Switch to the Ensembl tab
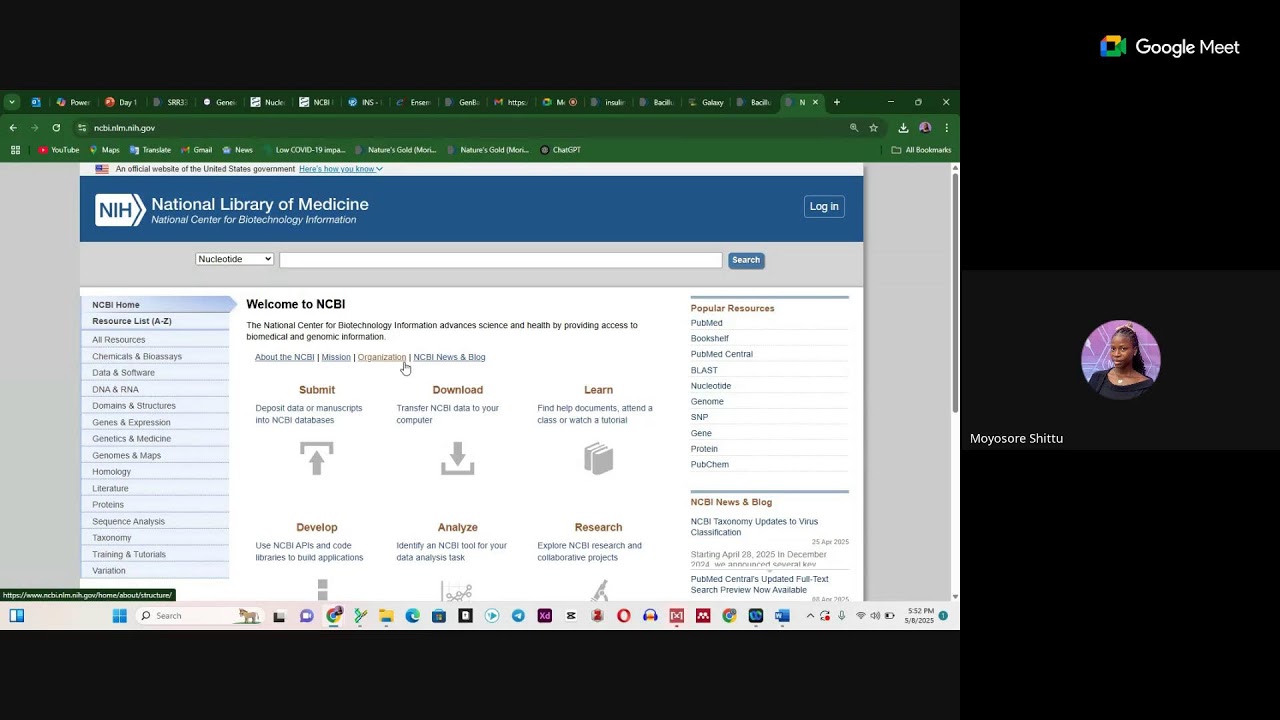 click(414, 102)
